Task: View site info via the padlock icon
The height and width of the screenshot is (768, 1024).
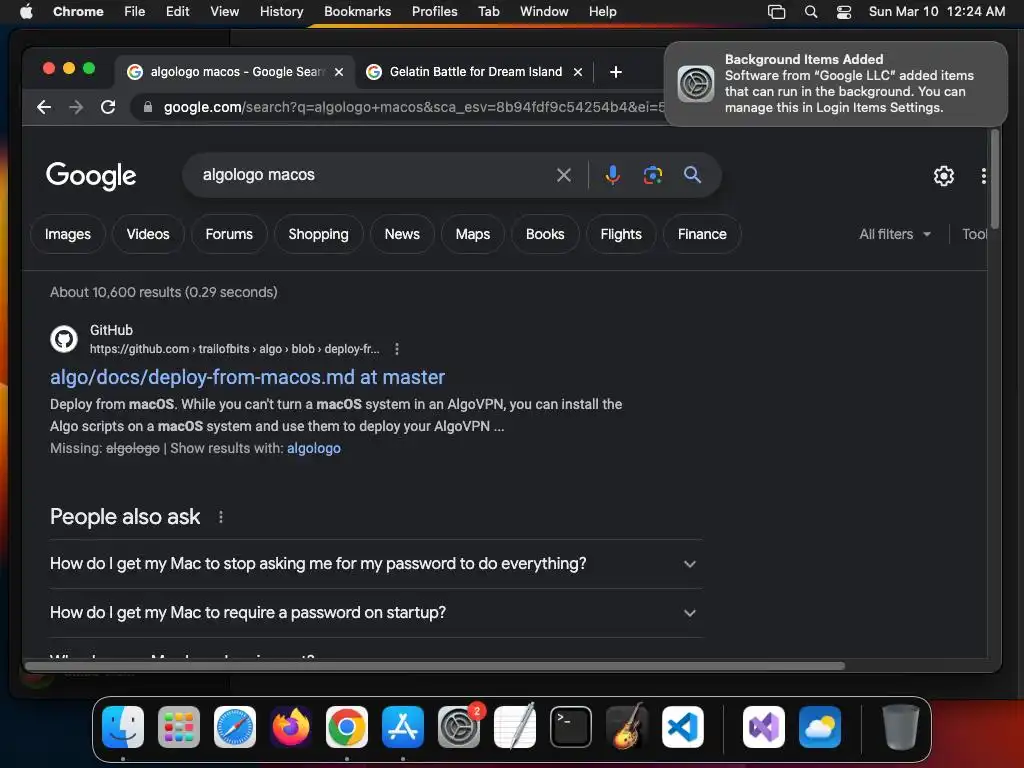Action: (148, 107)
